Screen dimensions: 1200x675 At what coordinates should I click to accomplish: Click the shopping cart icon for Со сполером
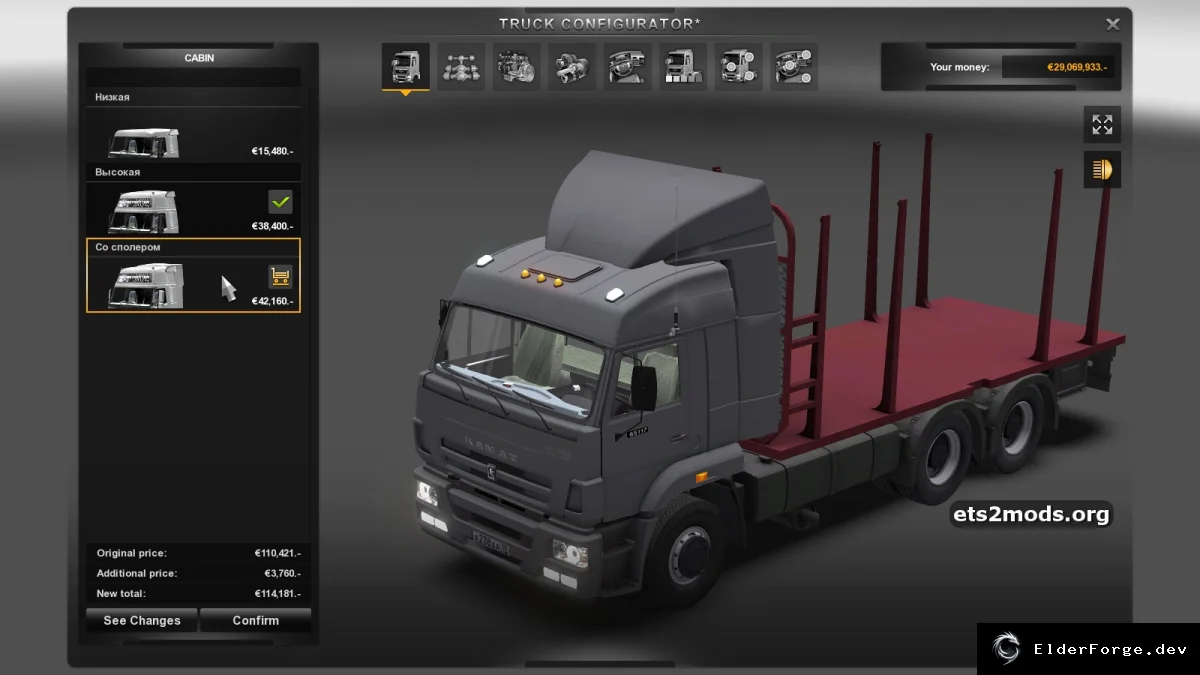tap(280, 277)
